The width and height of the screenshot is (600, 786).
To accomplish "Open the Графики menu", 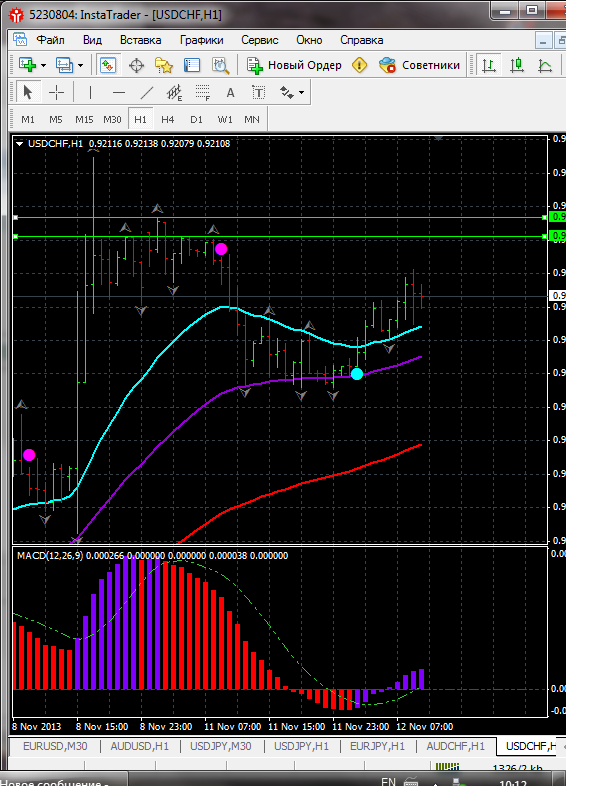I will coord(202,40).
